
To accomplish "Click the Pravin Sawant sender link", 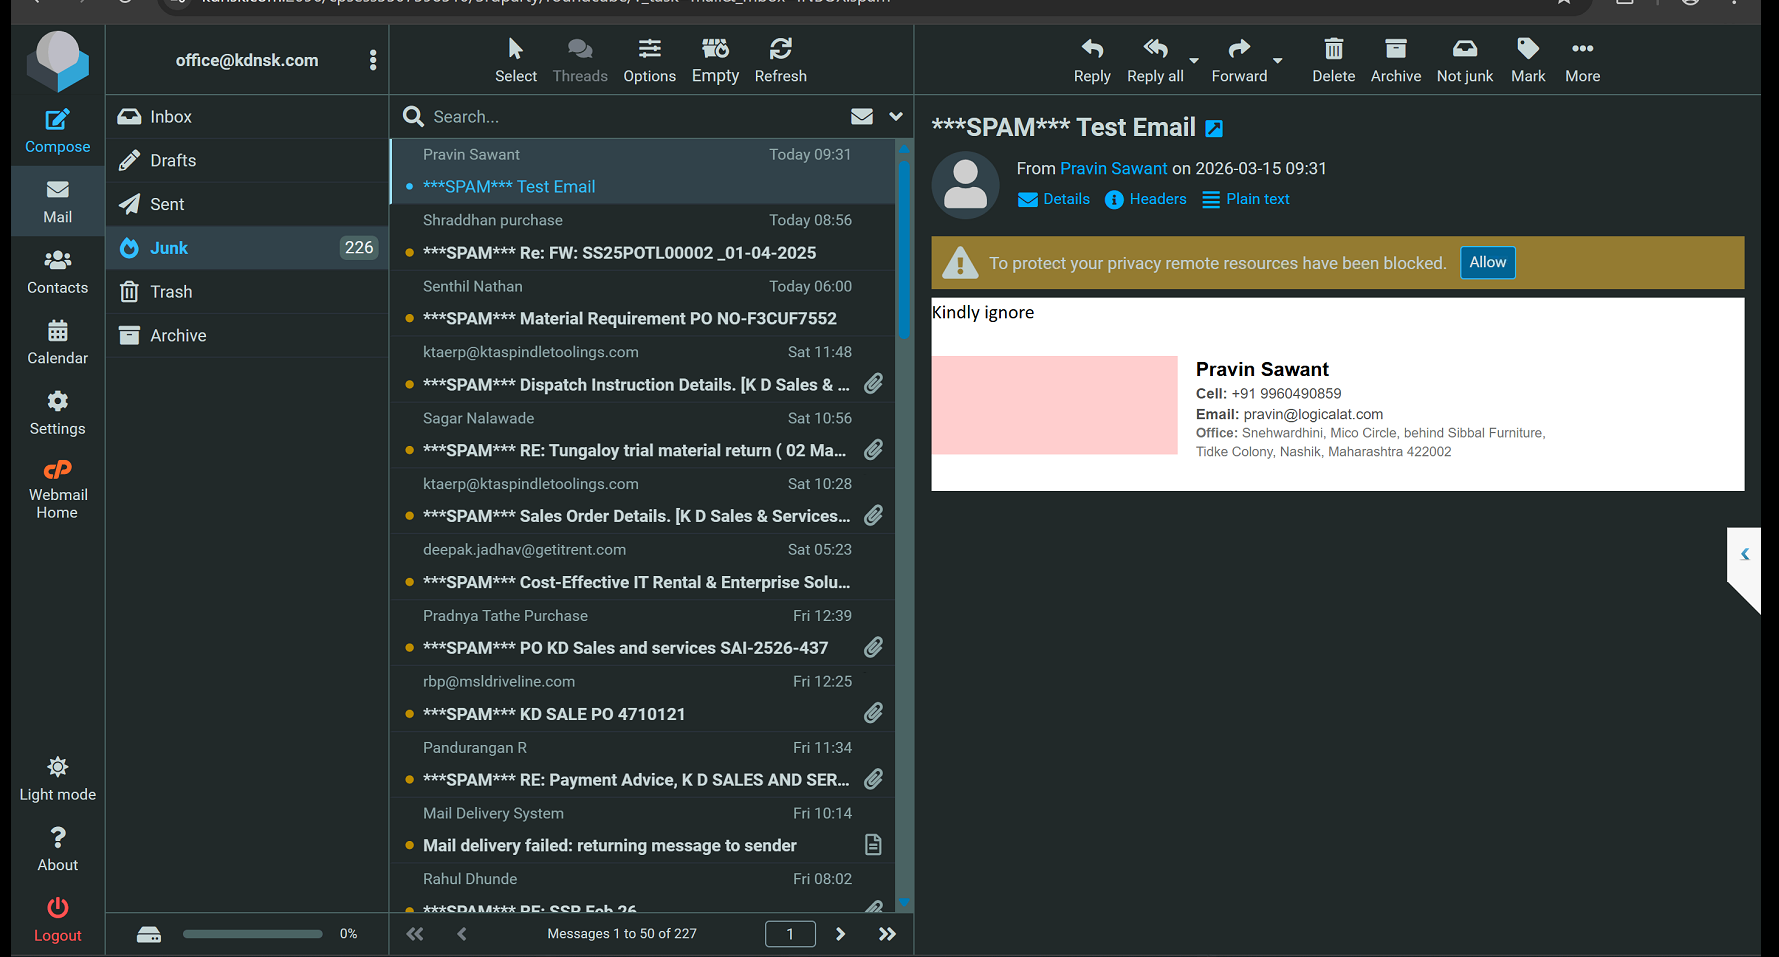I will 1113,169.
